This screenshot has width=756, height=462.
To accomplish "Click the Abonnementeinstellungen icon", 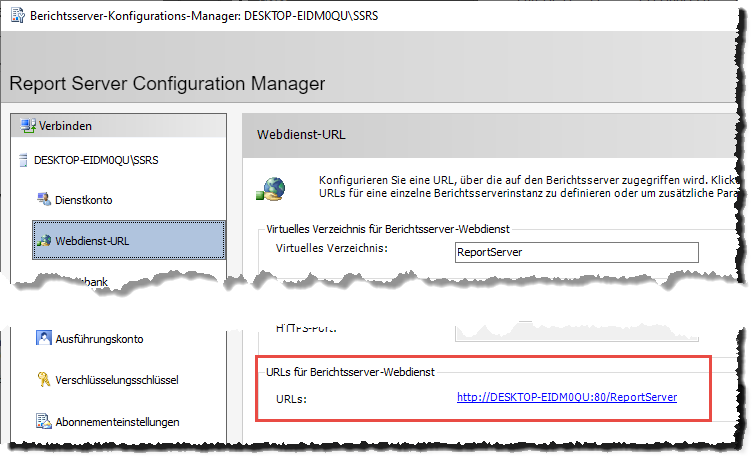I will click(43, 421).
